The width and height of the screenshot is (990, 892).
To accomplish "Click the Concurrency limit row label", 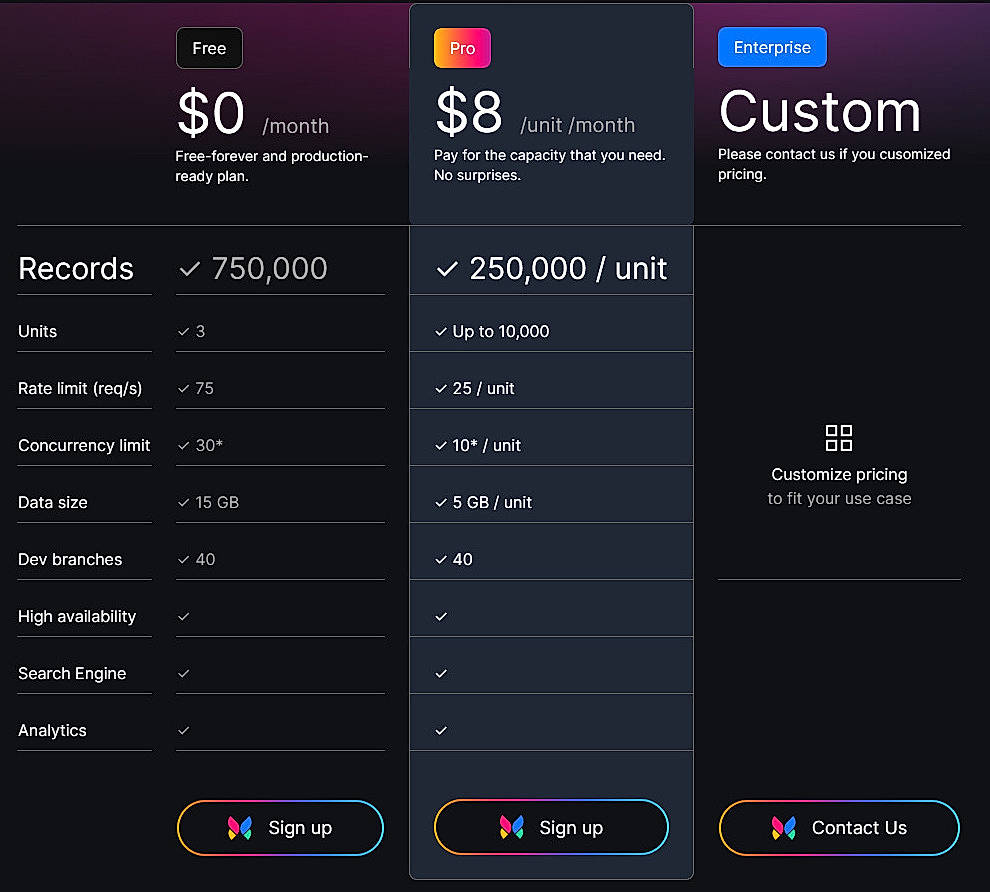I will point(84,445).
